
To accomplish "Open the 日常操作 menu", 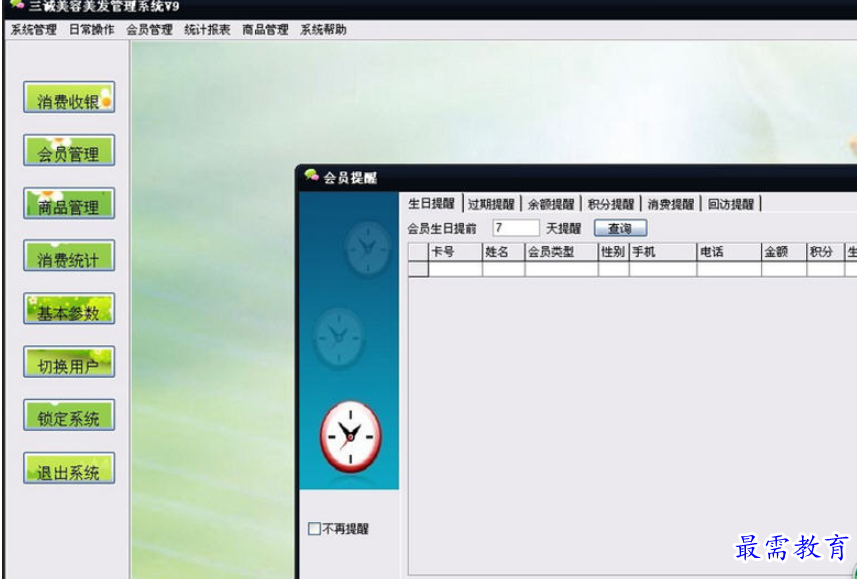I will tap(92, 30).
